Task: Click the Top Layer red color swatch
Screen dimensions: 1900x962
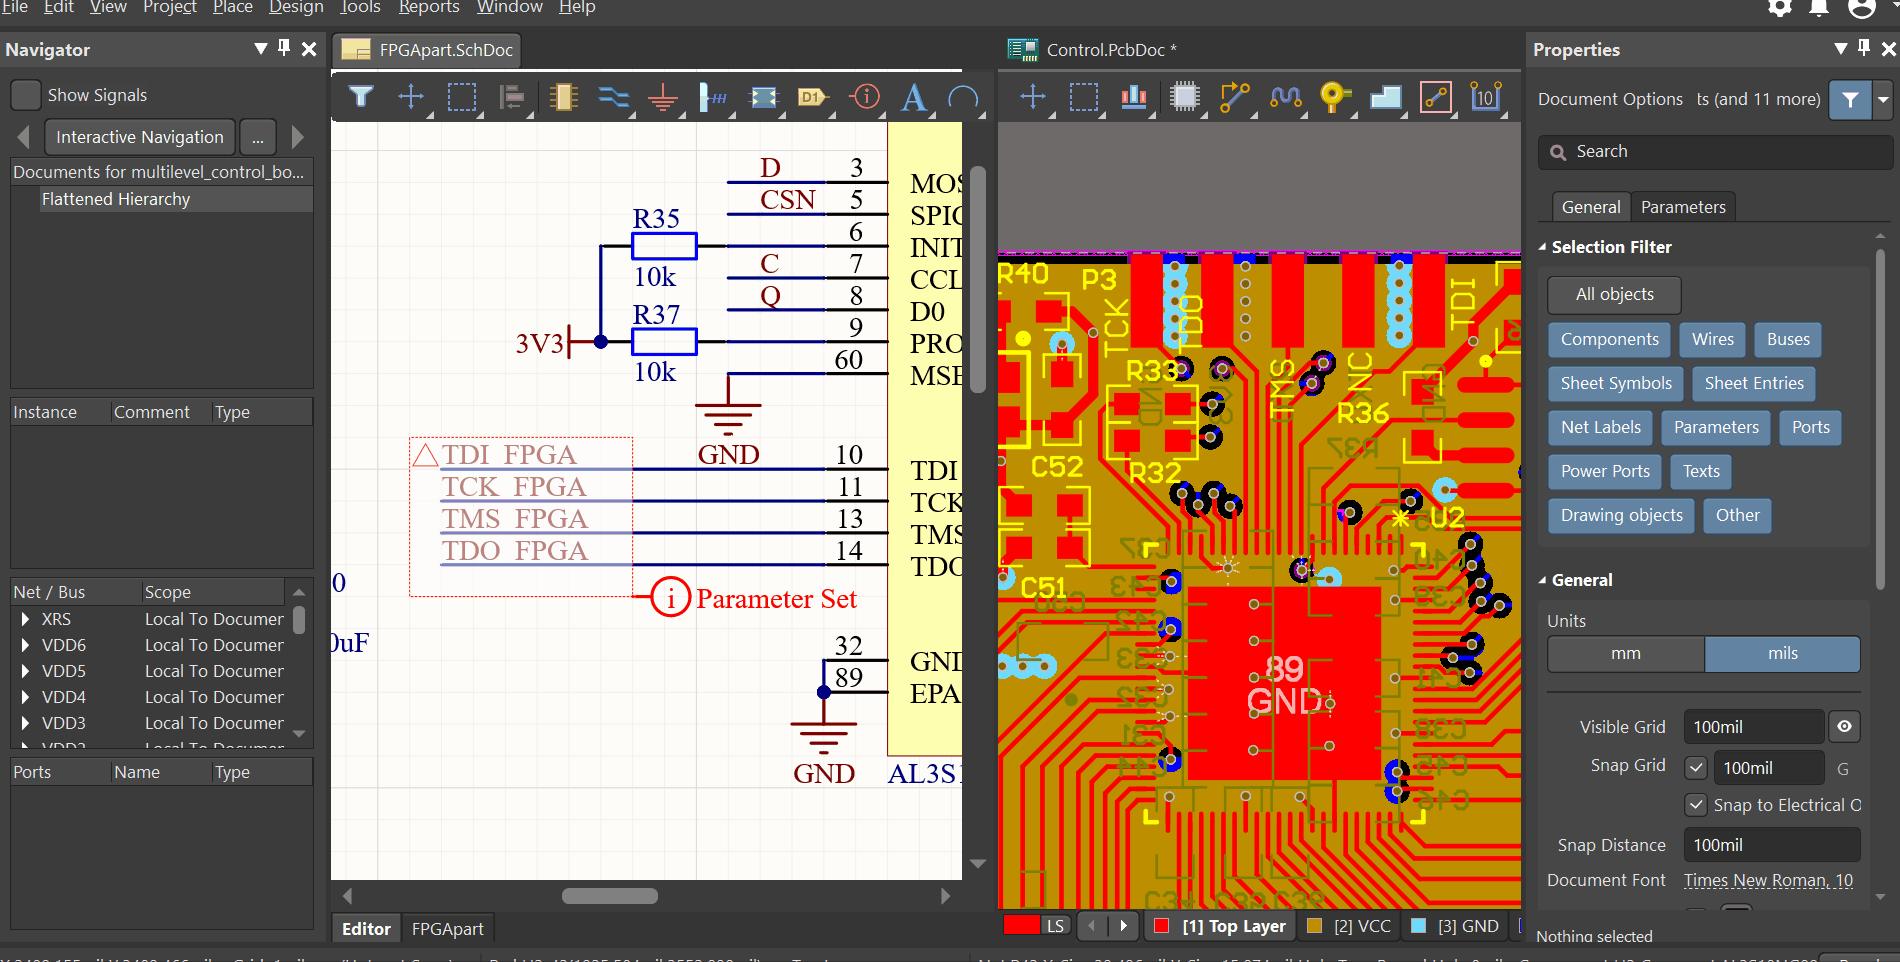Action: tap(1161, 926)
